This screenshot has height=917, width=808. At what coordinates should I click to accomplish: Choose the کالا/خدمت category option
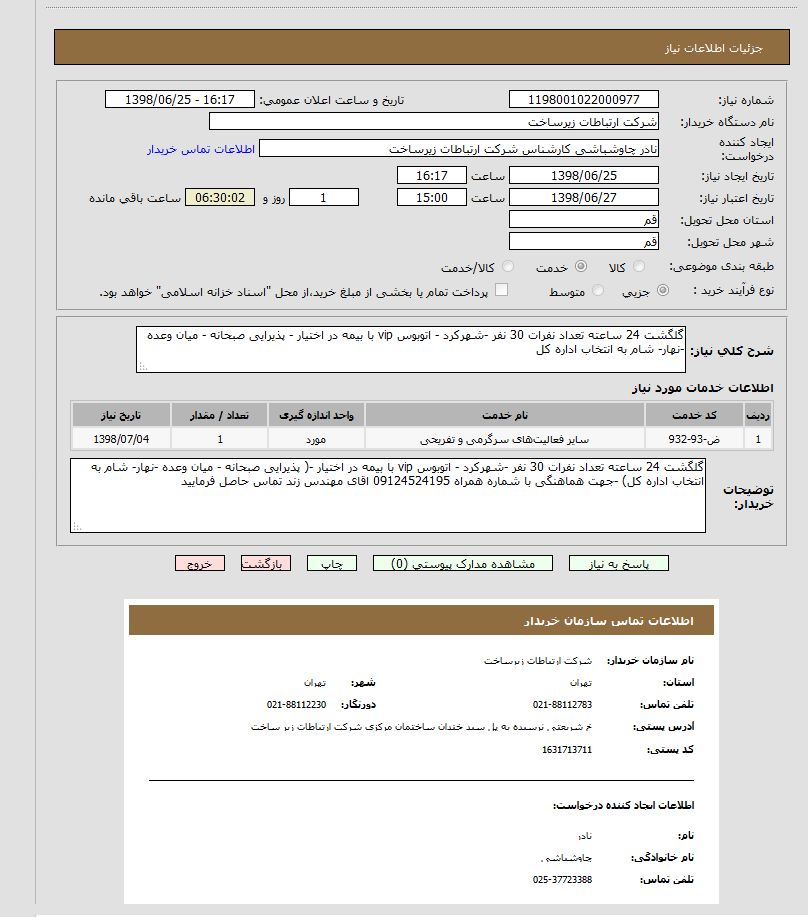(x=509, y=267)
